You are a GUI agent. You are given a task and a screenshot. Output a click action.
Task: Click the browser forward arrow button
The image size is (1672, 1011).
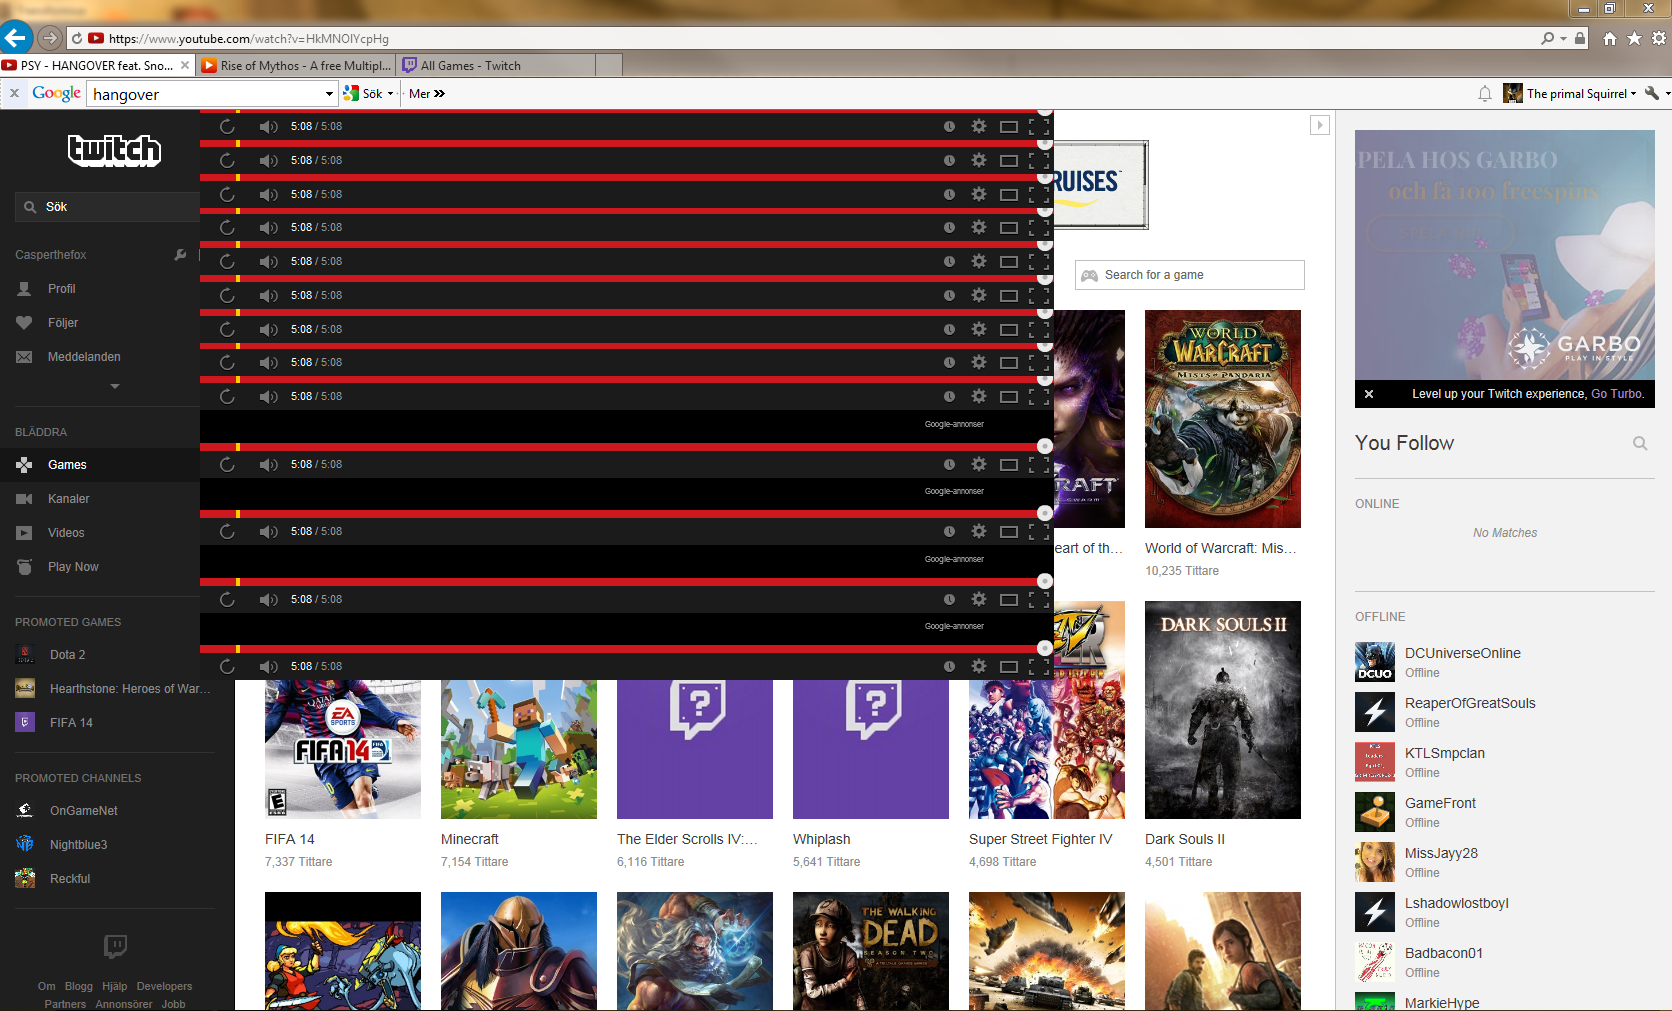click(50, 38)
